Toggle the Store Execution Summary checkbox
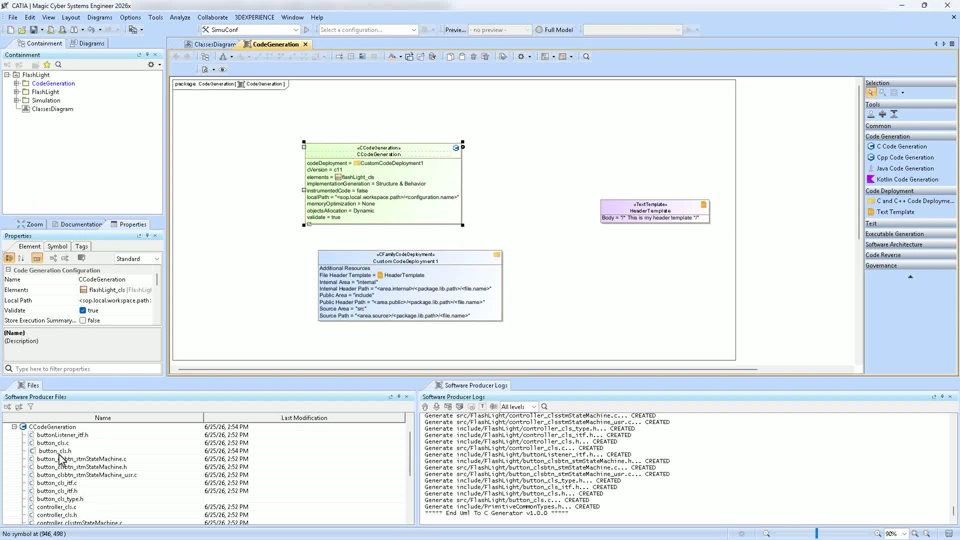The width and height of the screenshot is (960, 540). (x=83, y=321)
